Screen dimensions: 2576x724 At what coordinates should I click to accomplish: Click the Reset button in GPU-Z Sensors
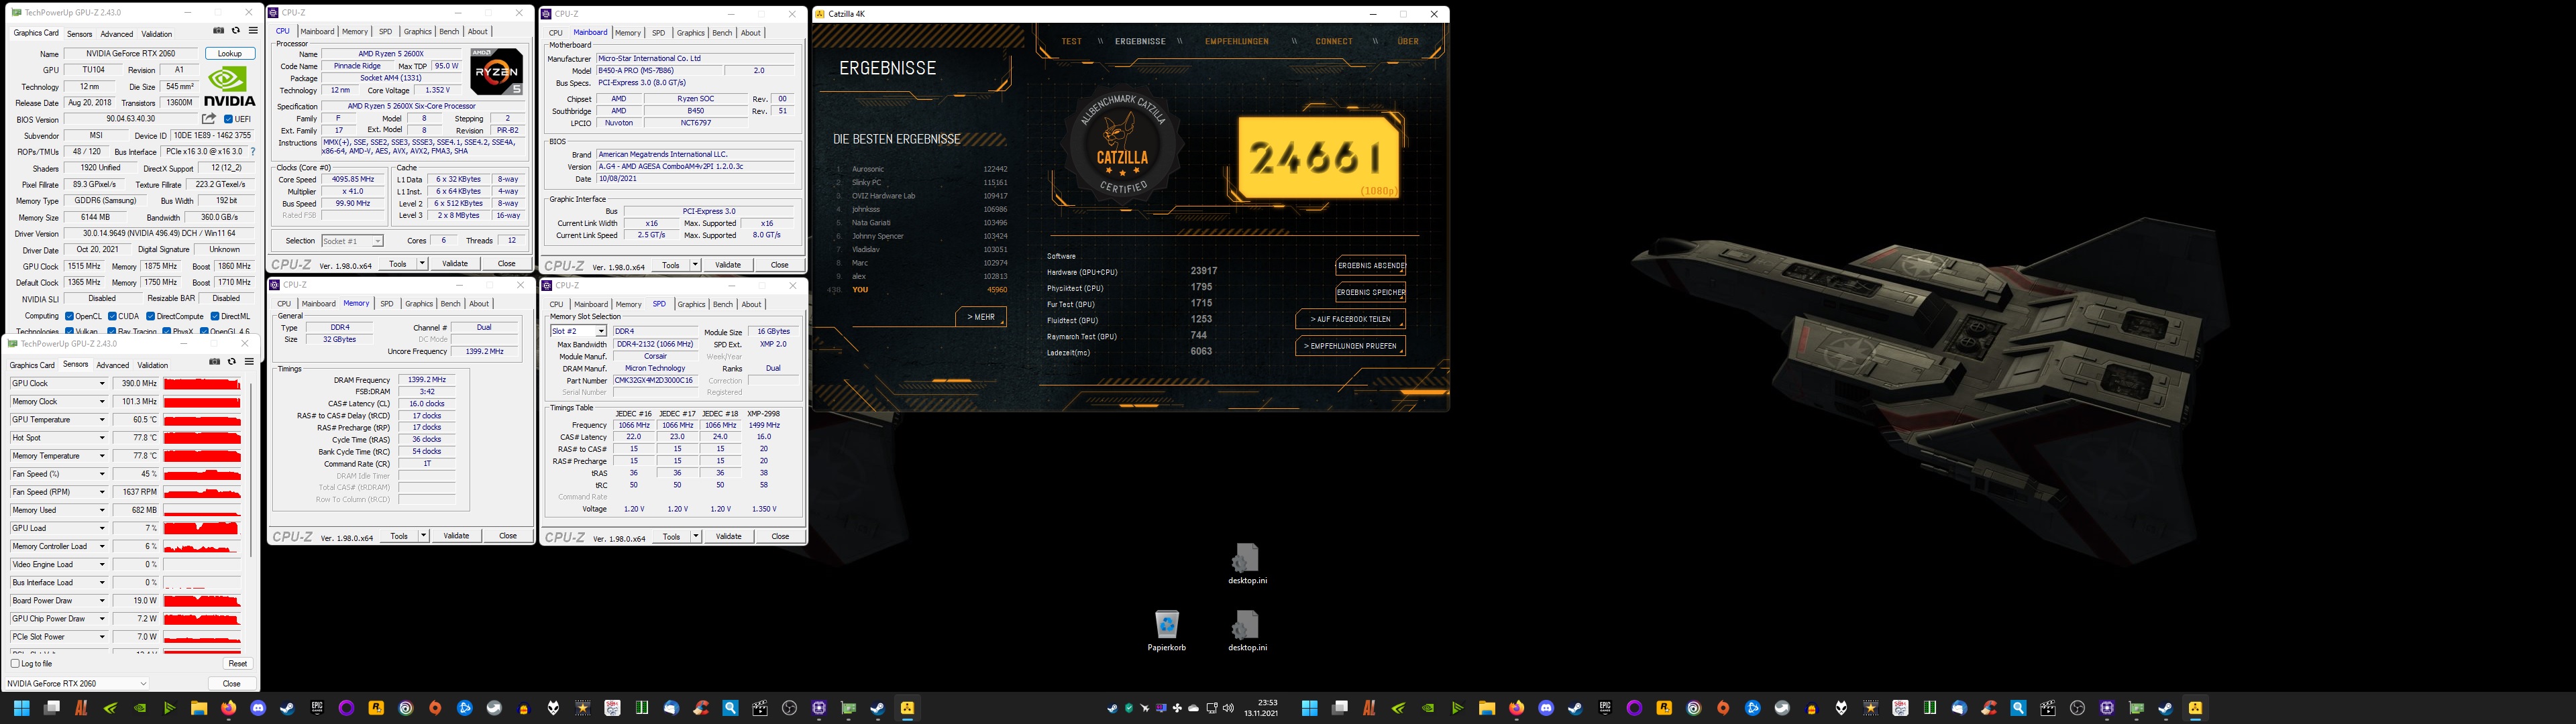point(237,663)
